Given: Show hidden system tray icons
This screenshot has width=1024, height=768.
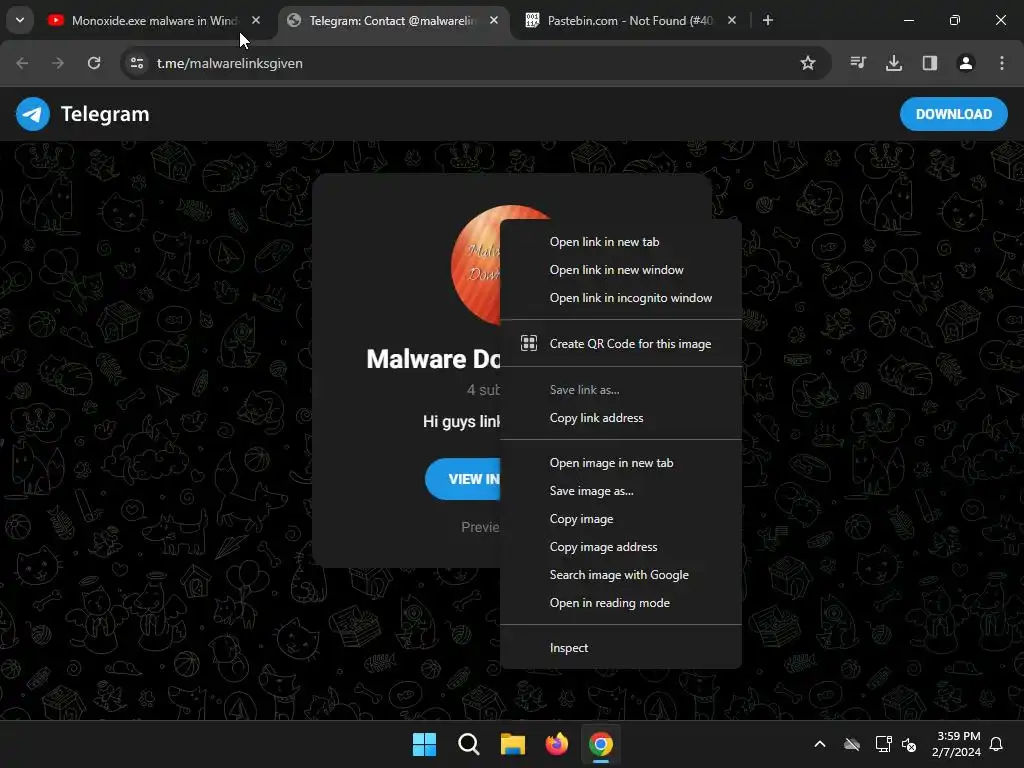Looking at the screenshot, I should coord(820,744).
